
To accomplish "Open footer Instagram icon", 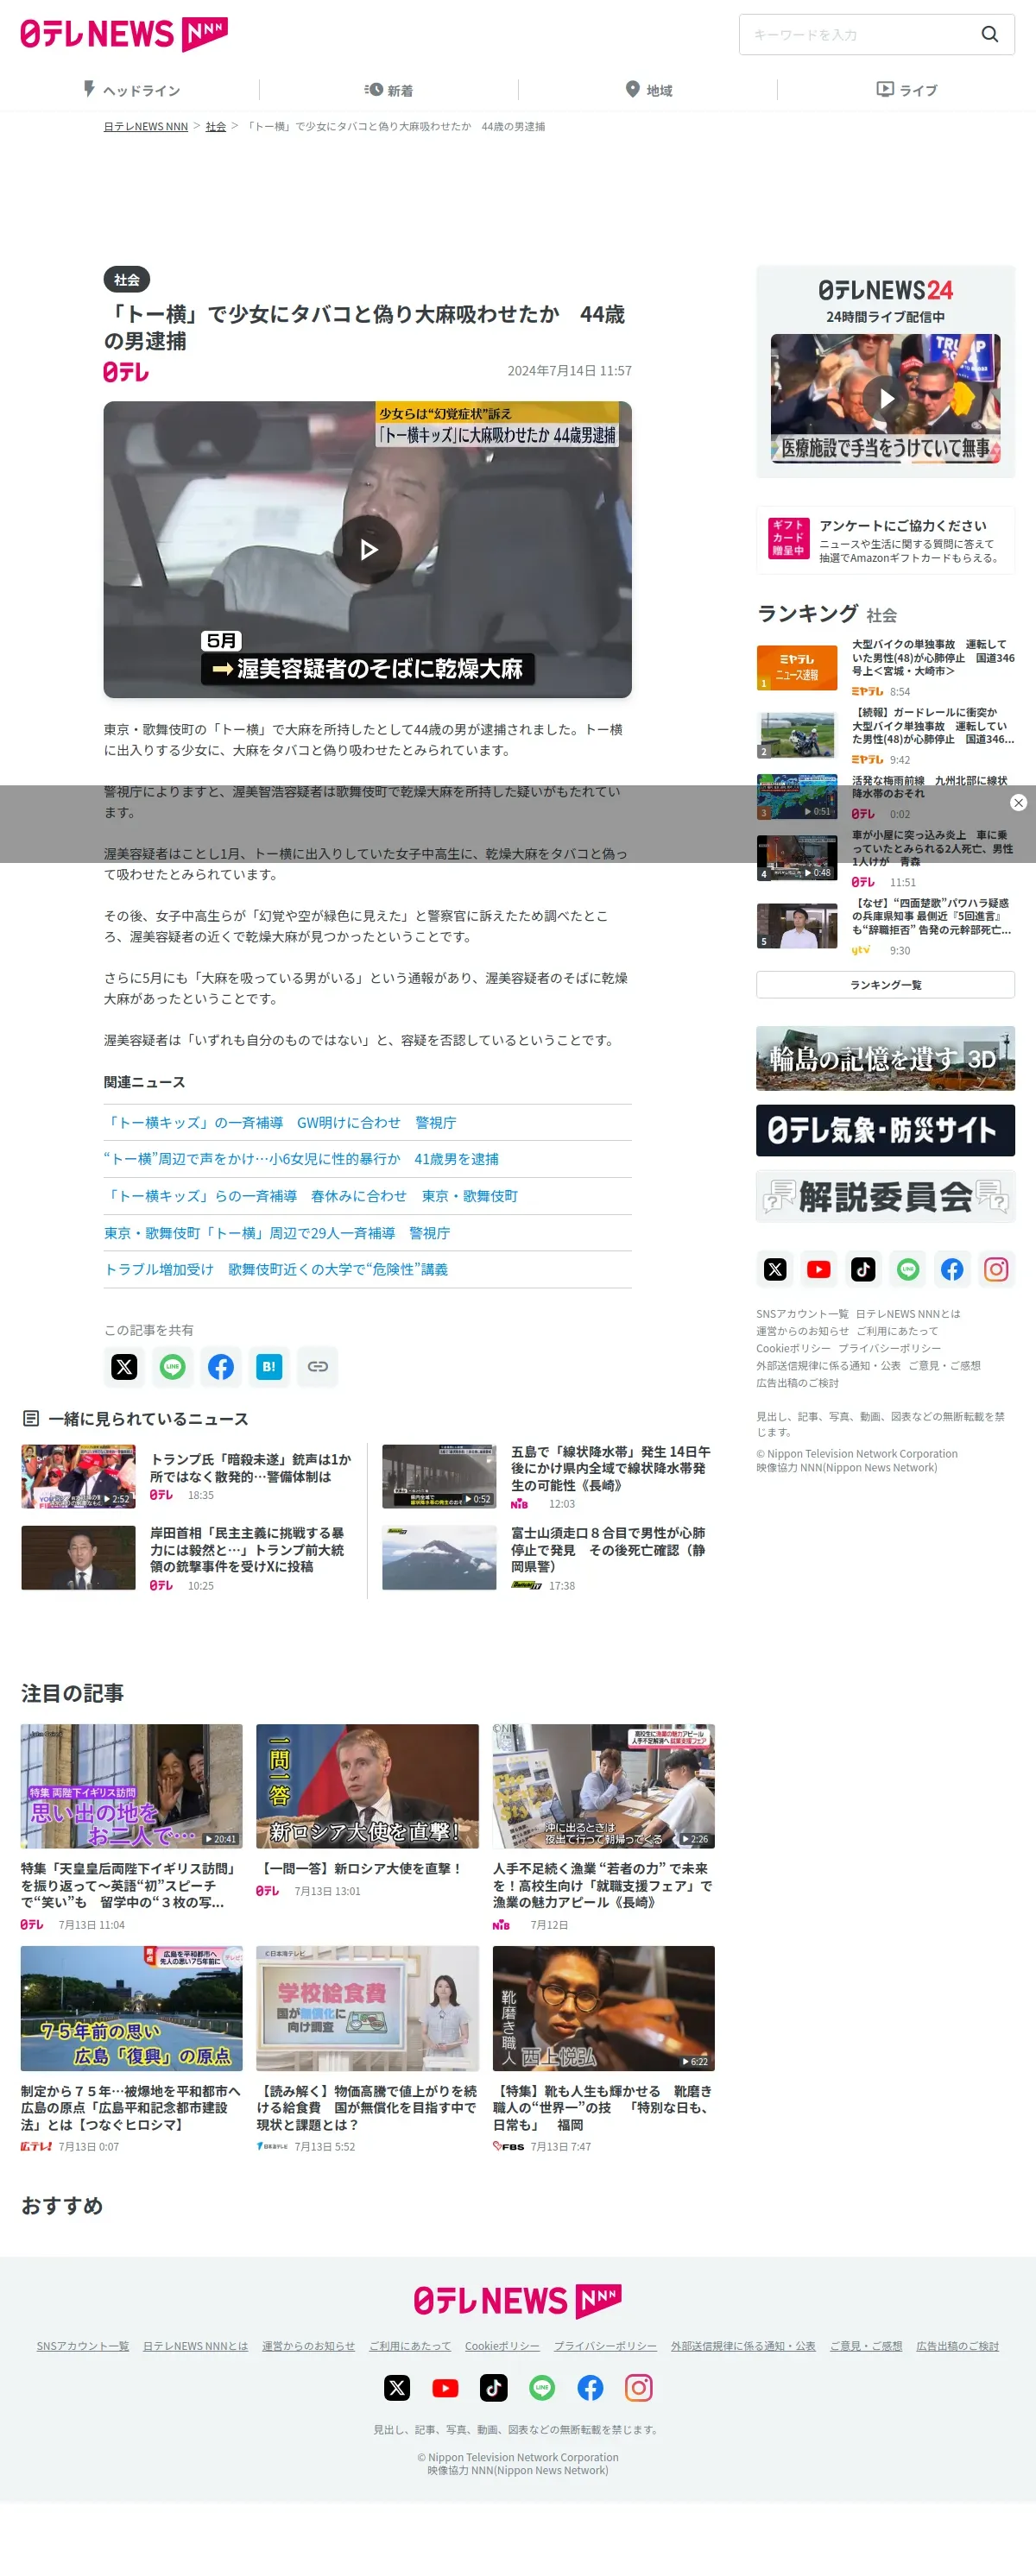I will tap(639, 2388).
